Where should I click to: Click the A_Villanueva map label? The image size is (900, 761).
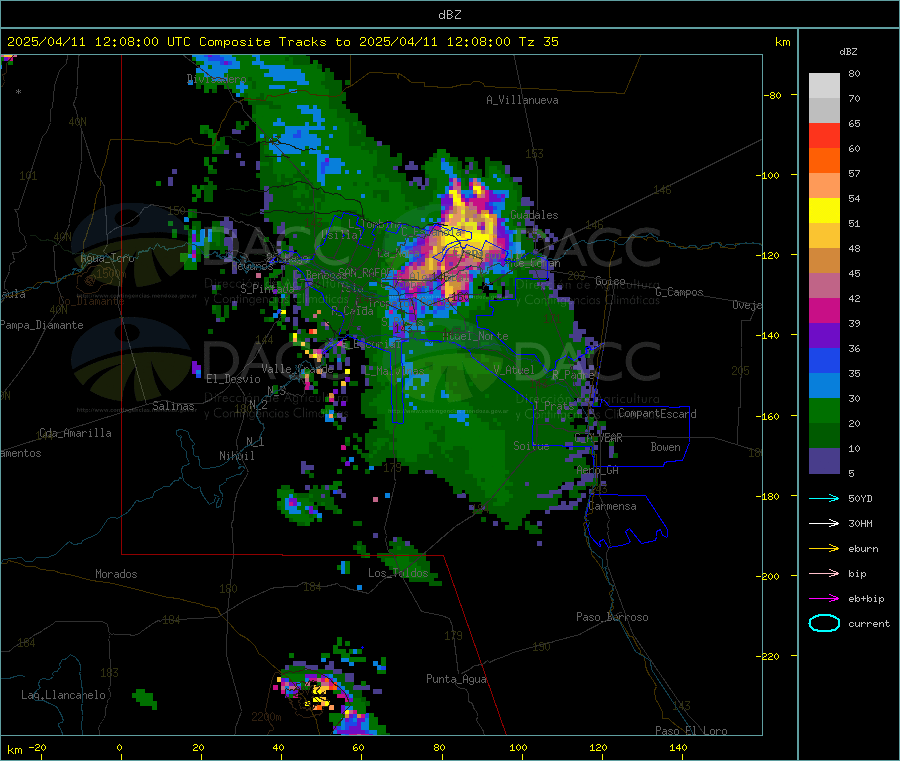click(522, 100)
